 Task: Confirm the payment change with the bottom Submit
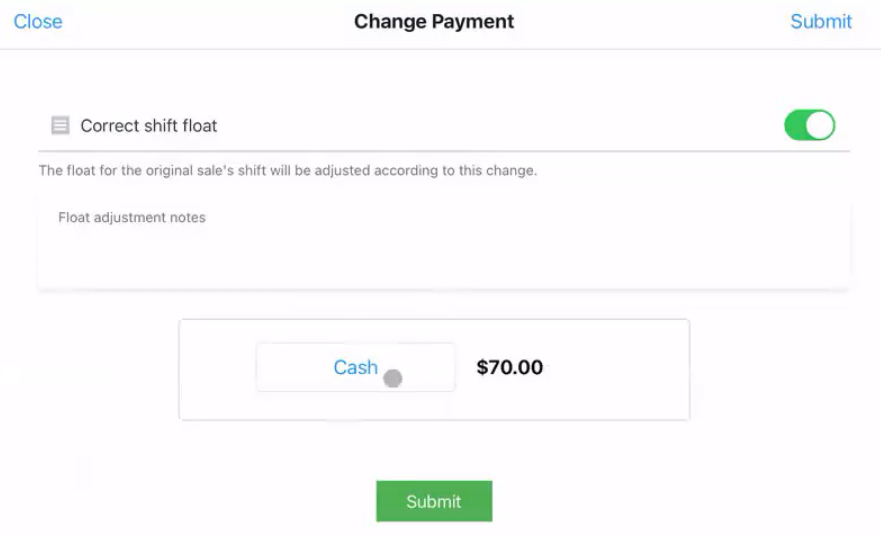tap(433, 502)
